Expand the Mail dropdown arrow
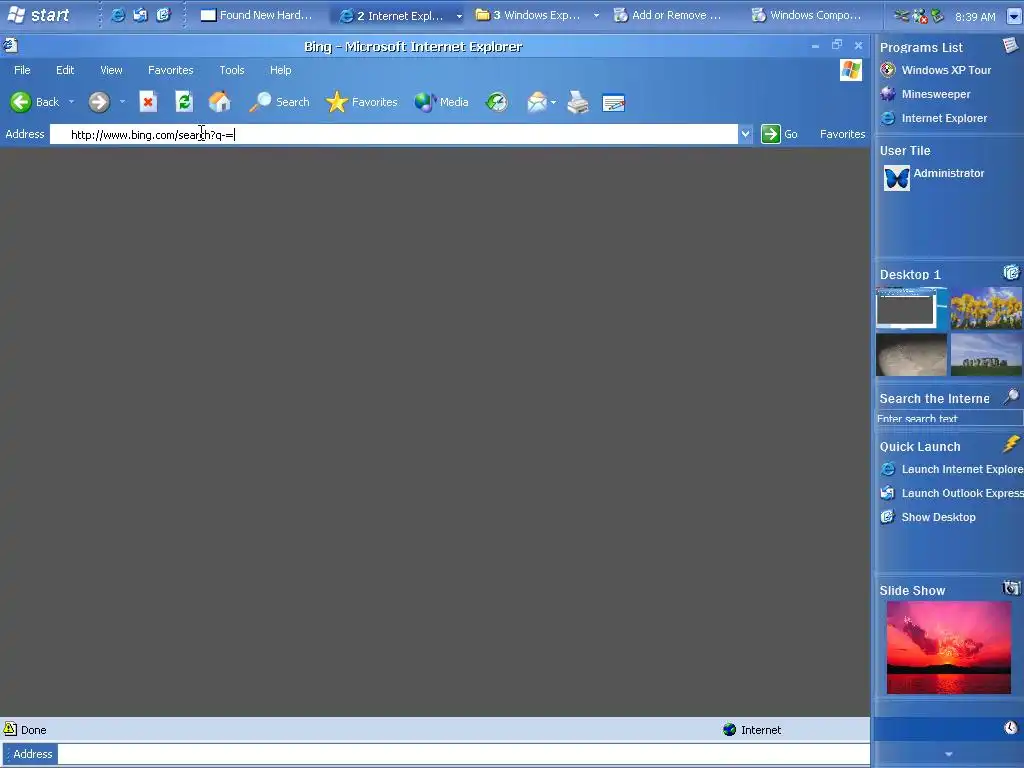The image size is (1024, 768). pyautogui.click(x=554, y=102)
